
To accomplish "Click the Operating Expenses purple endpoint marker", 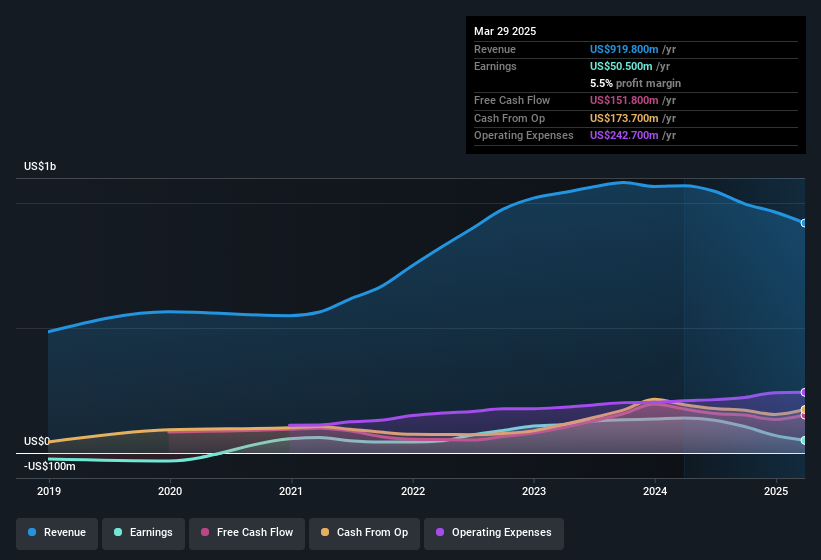I will (x=804, y=393).
